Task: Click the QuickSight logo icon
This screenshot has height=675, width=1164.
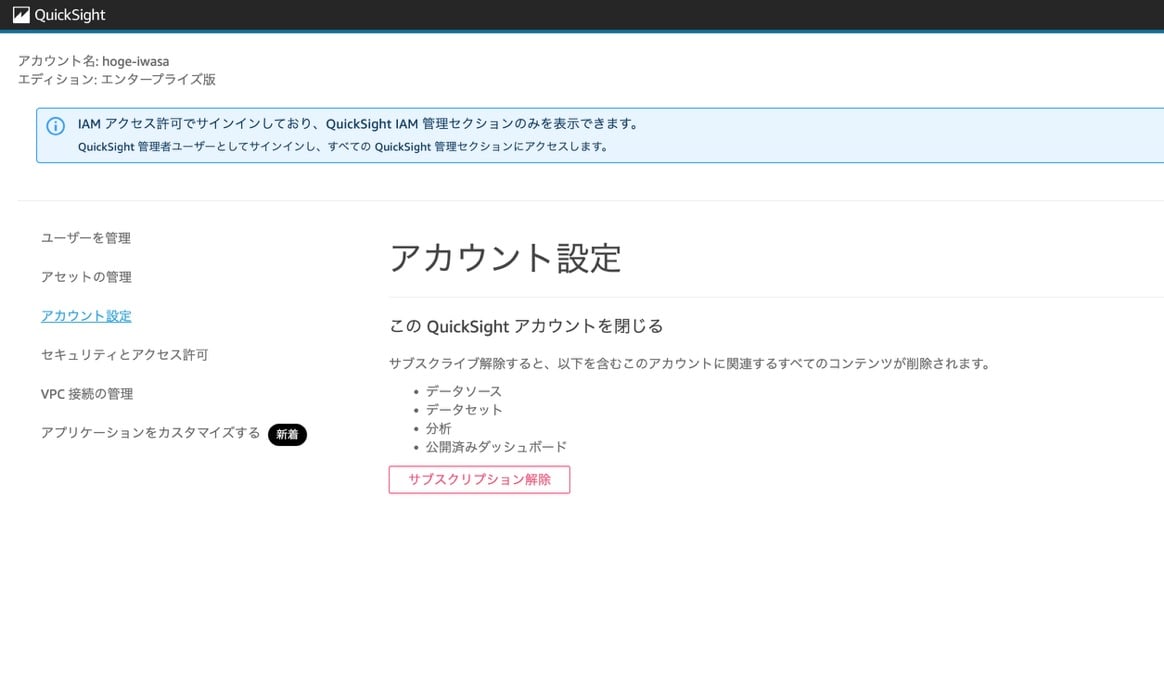Action: point(21,15)
